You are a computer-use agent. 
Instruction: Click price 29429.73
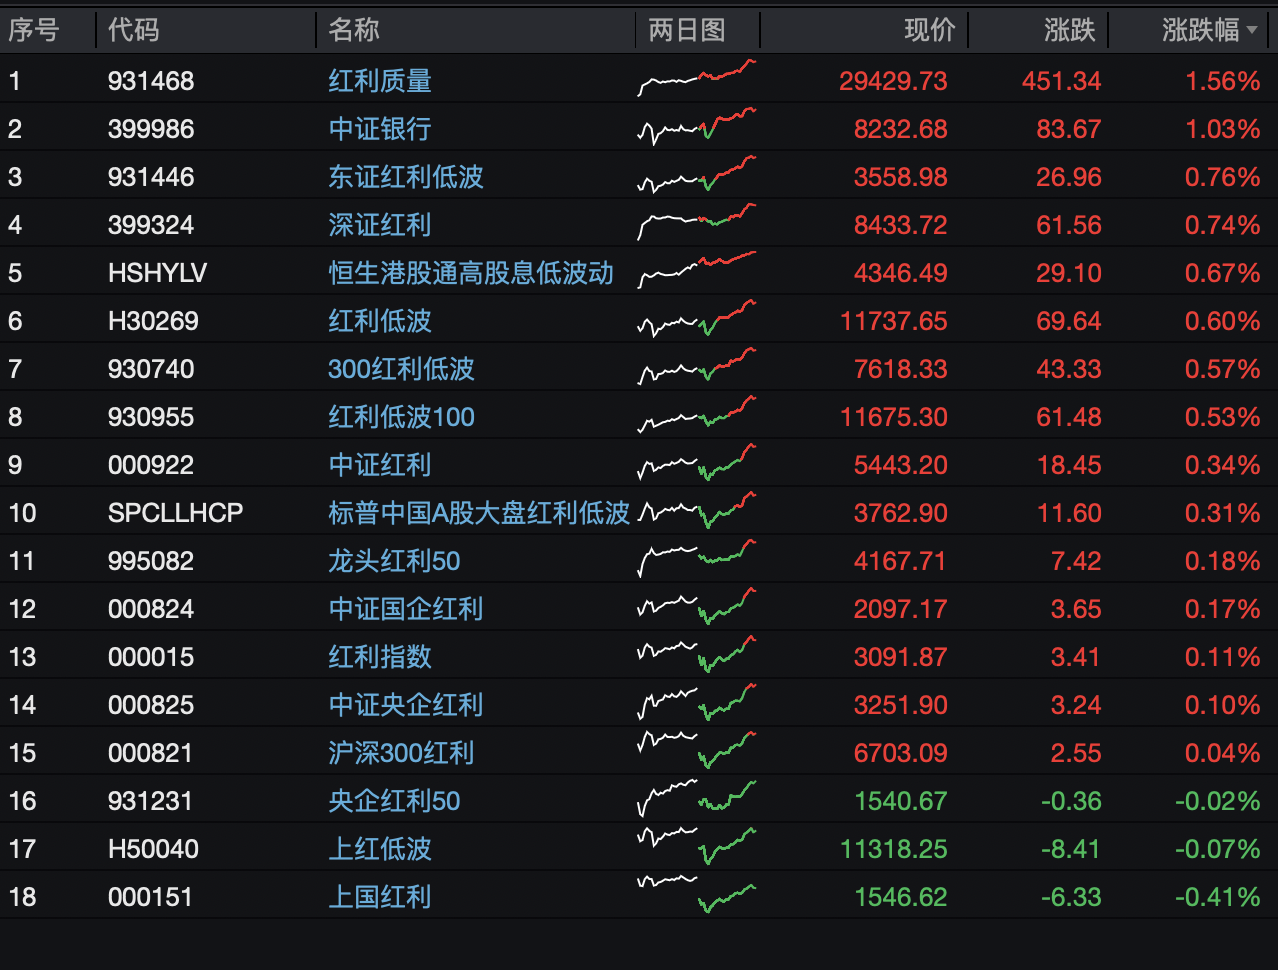[x=893, y=81]
